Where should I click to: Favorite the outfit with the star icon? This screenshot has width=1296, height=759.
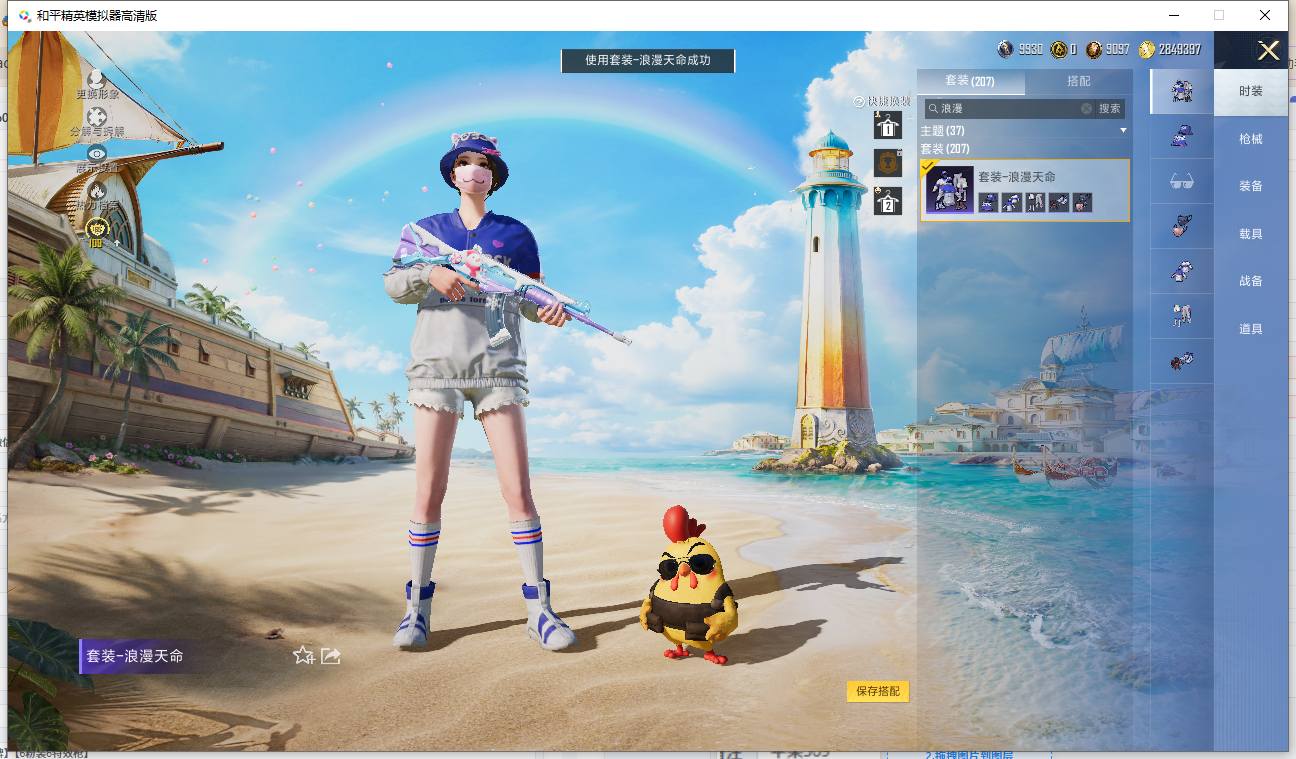[x=304, y=656]
